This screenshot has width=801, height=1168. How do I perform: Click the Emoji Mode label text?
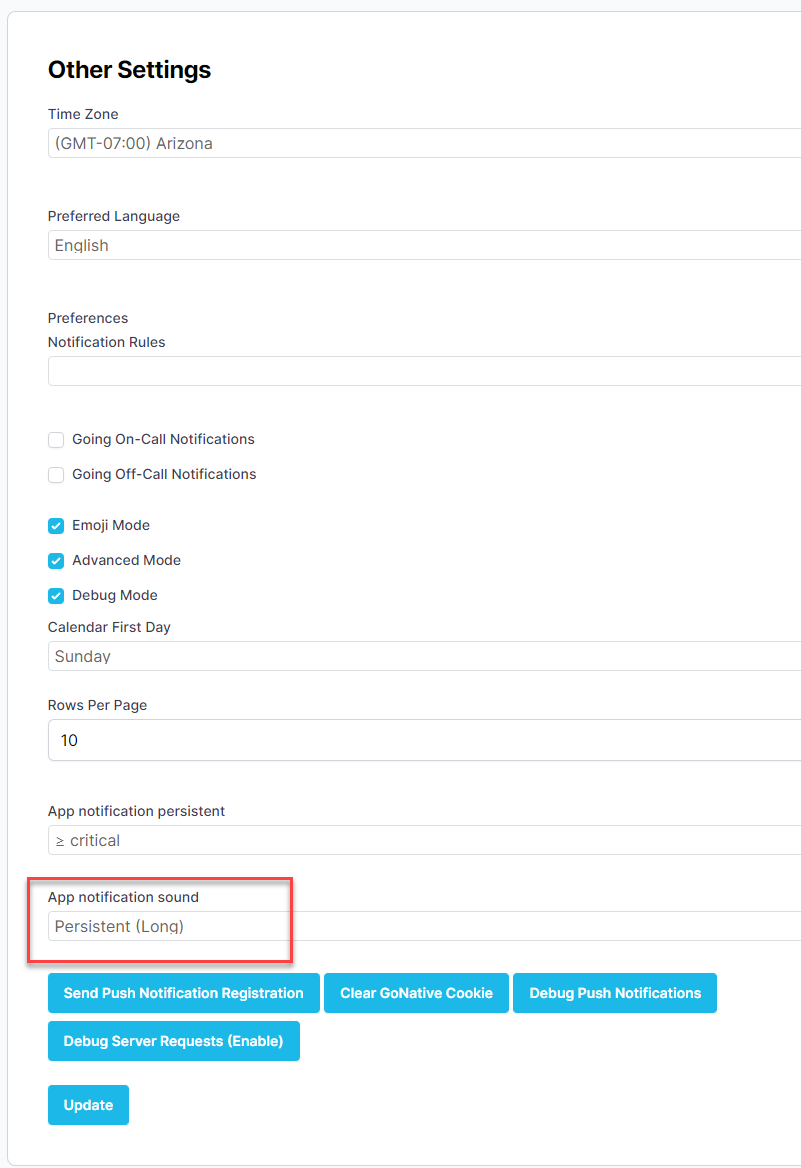(x=111, y=525)
